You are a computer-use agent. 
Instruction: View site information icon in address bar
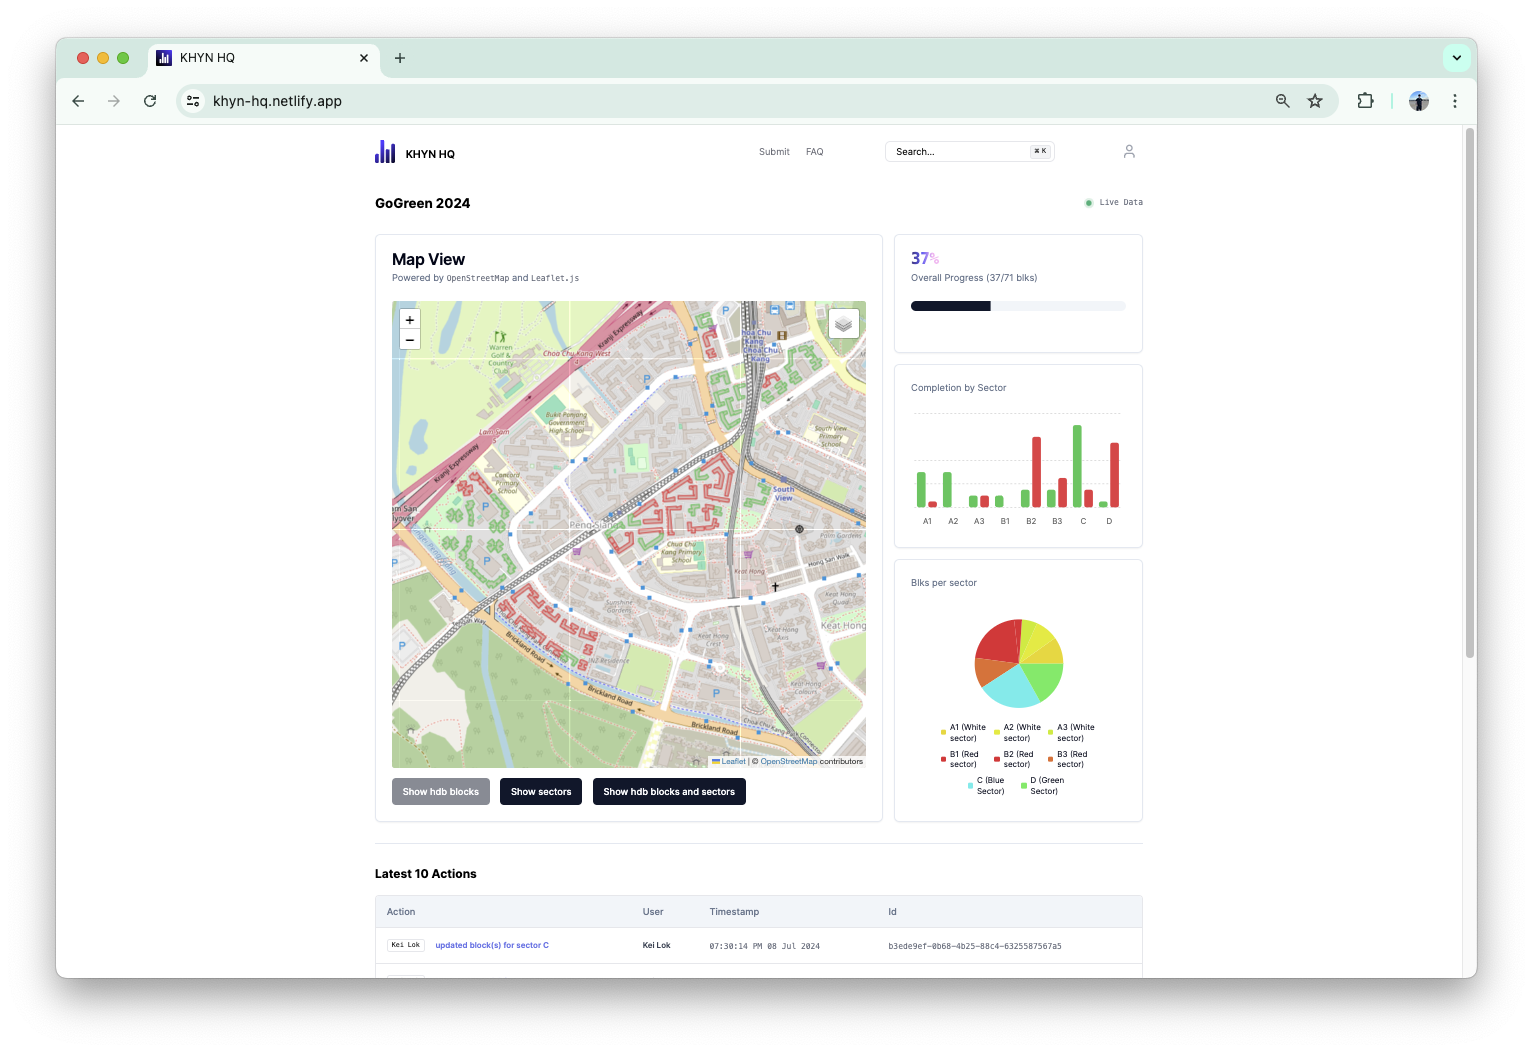pos(193,101)
